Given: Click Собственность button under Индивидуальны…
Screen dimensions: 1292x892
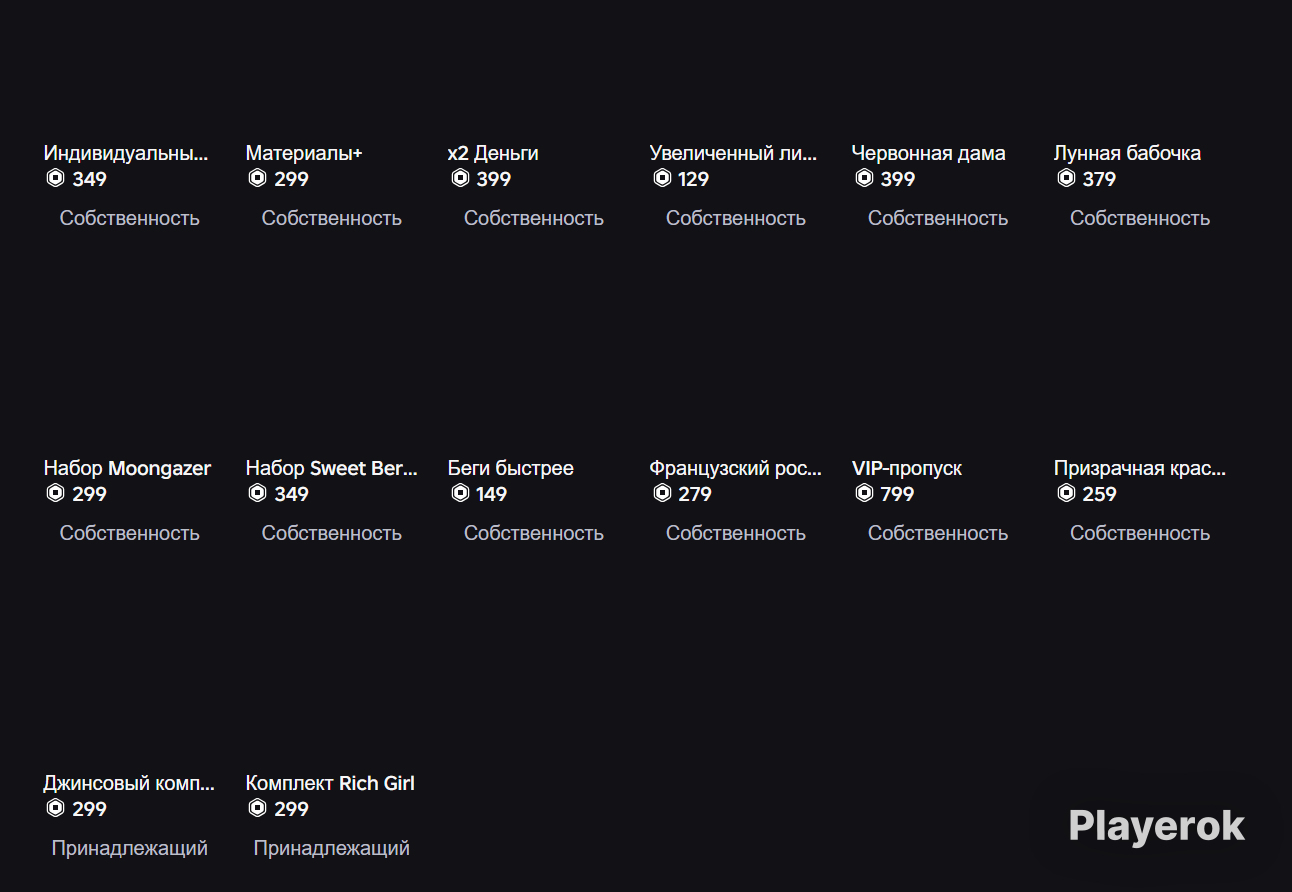Looking at the screenshot, I should click(130, 218).
